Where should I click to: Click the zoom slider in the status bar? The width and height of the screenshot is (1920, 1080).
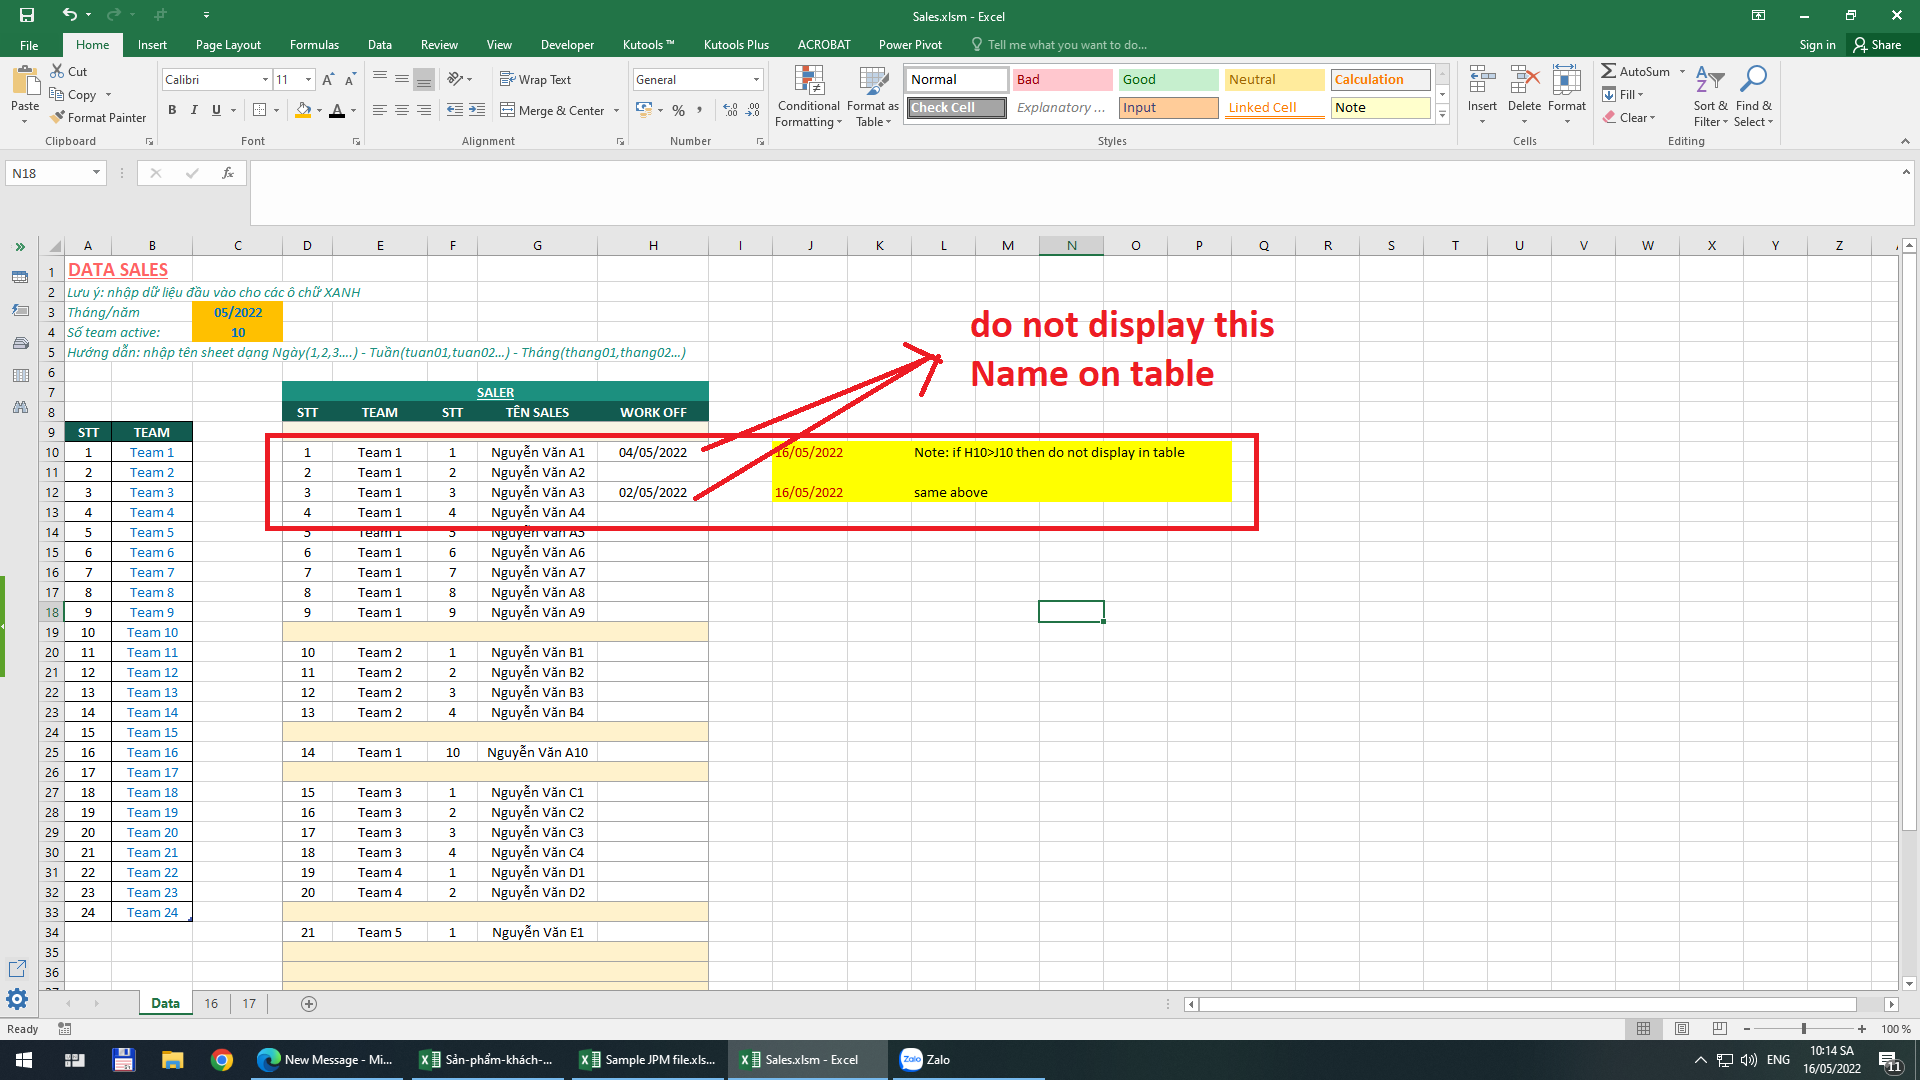tap(1803, 1029)
